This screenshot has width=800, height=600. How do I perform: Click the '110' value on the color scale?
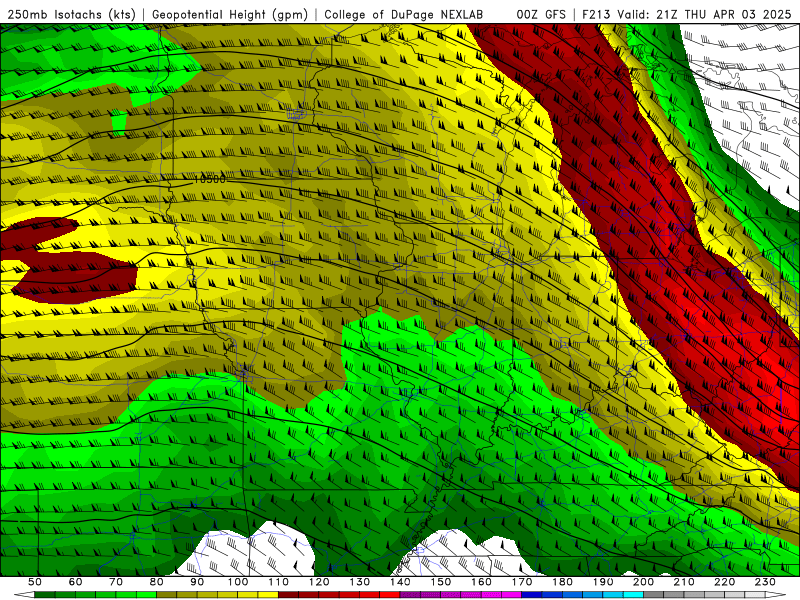tap(278, 582)
